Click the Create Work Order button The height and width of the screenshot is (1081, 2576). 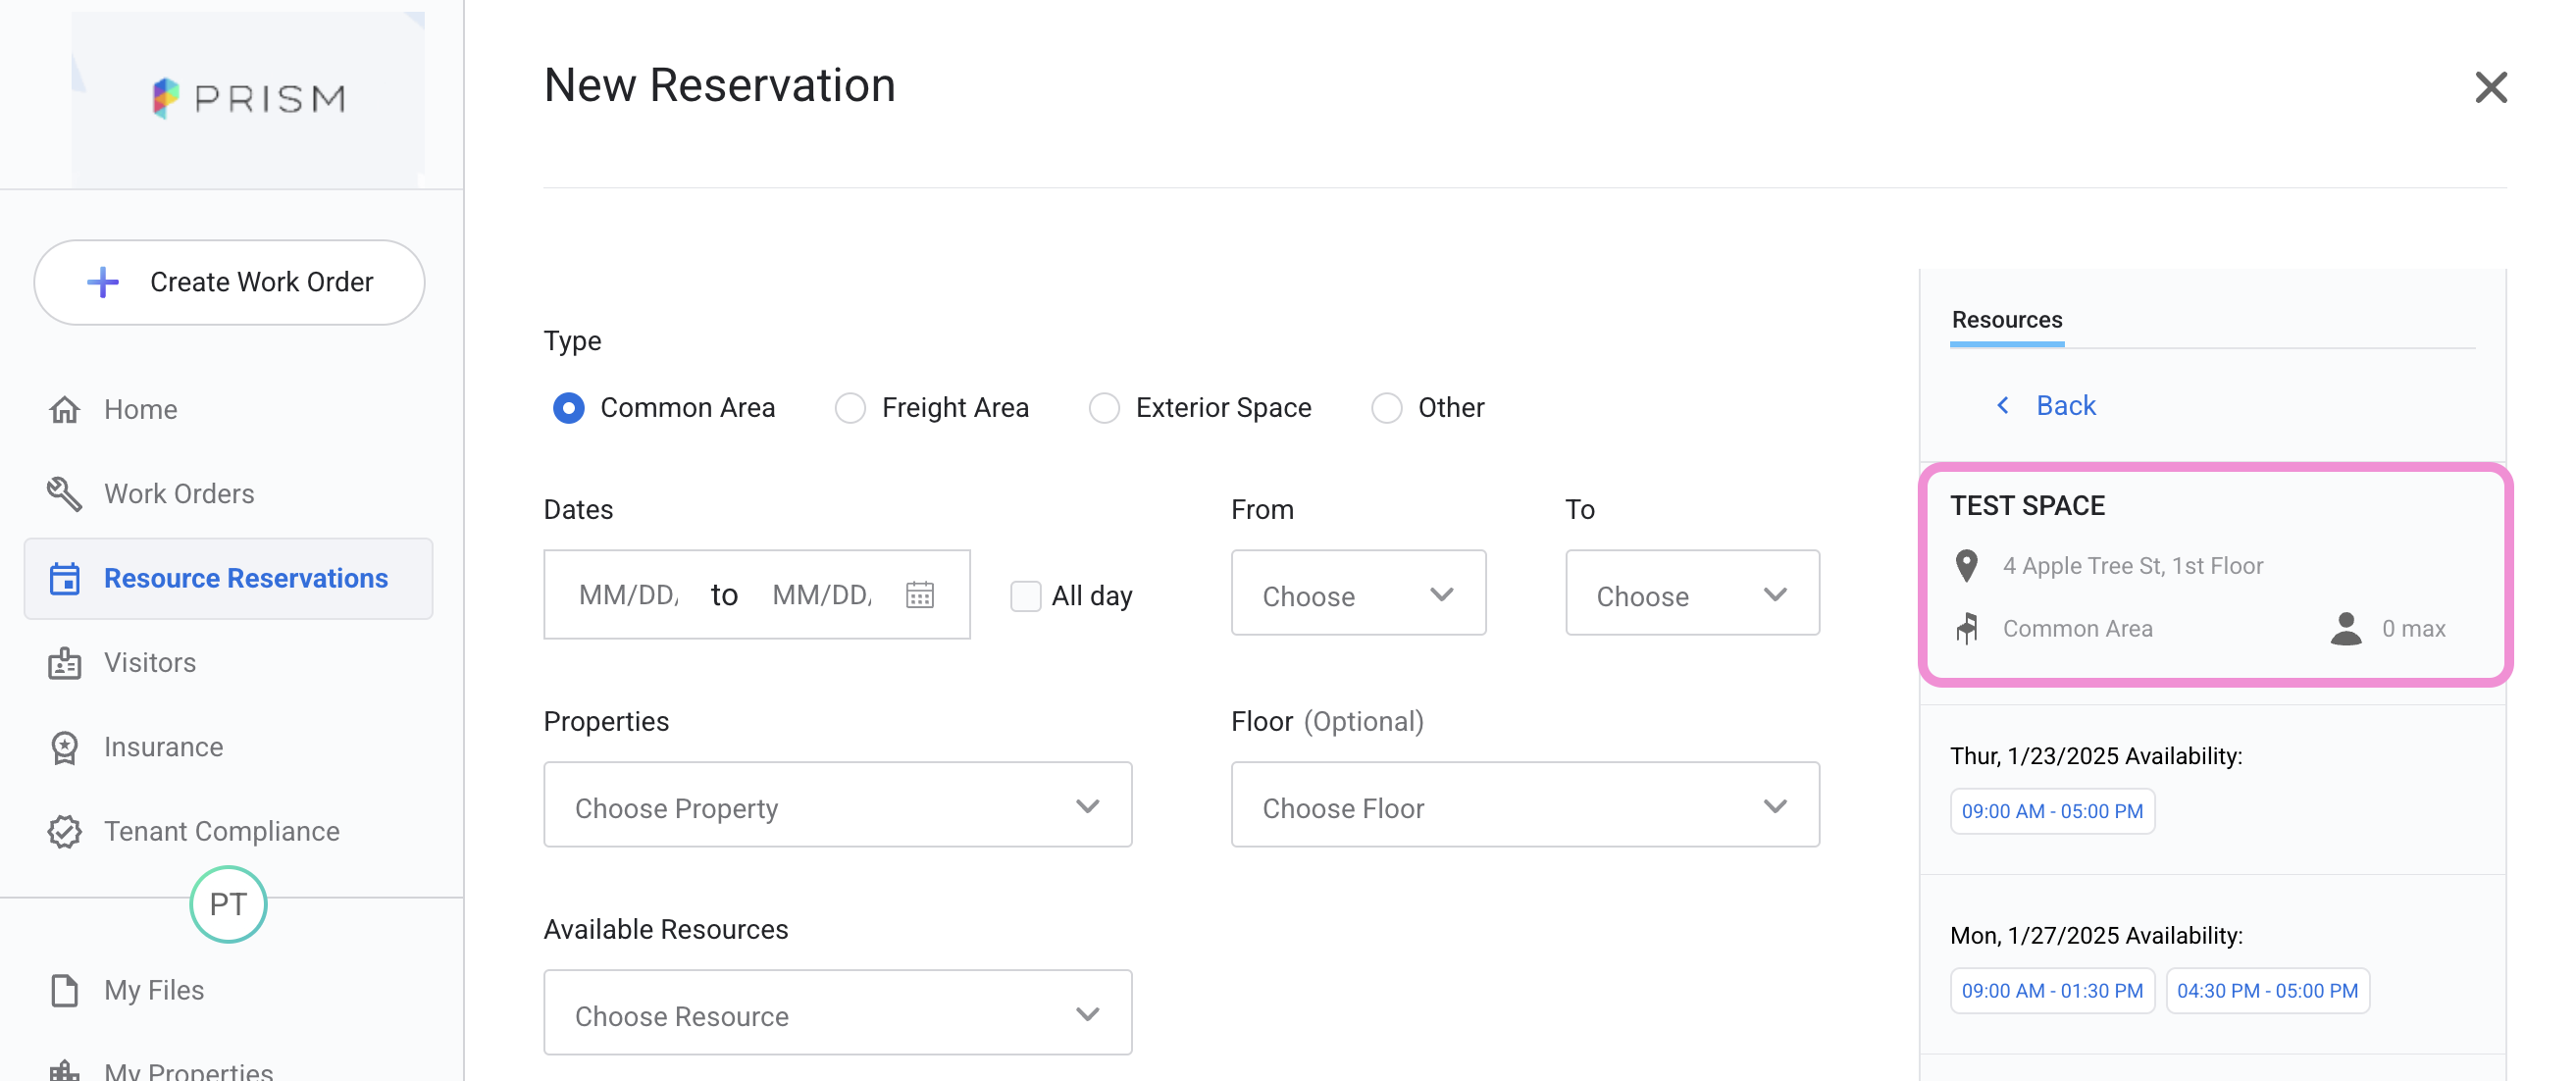[x=229, y=282]
